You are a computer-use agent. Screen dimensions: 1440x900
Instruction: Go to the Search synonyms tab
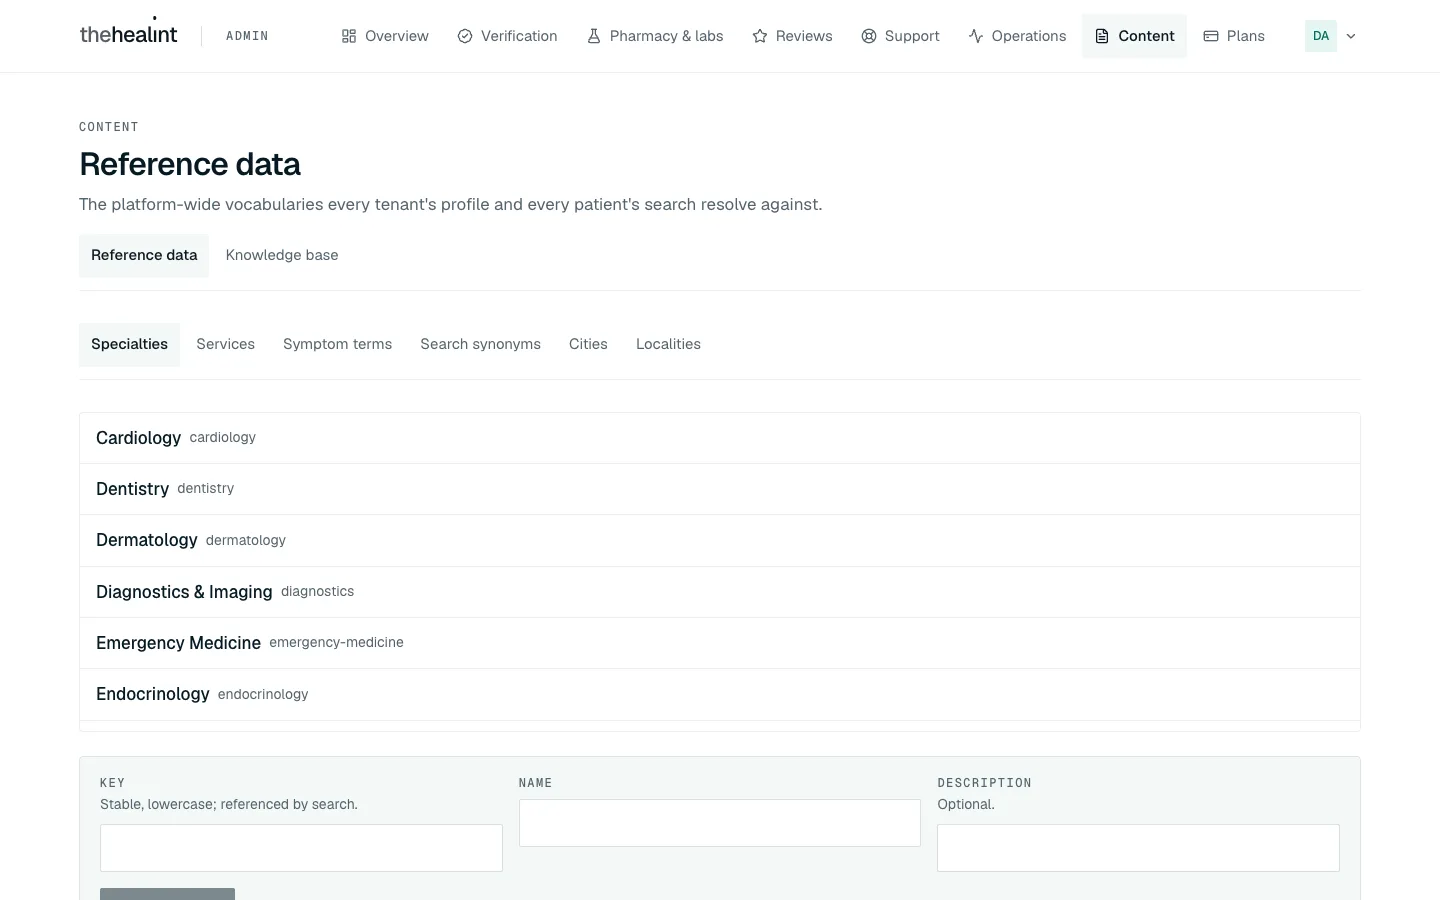click(480, 344)
